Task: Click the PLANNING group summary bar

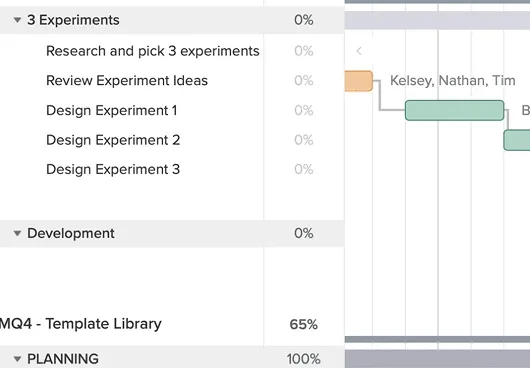Action: (437, 359)
